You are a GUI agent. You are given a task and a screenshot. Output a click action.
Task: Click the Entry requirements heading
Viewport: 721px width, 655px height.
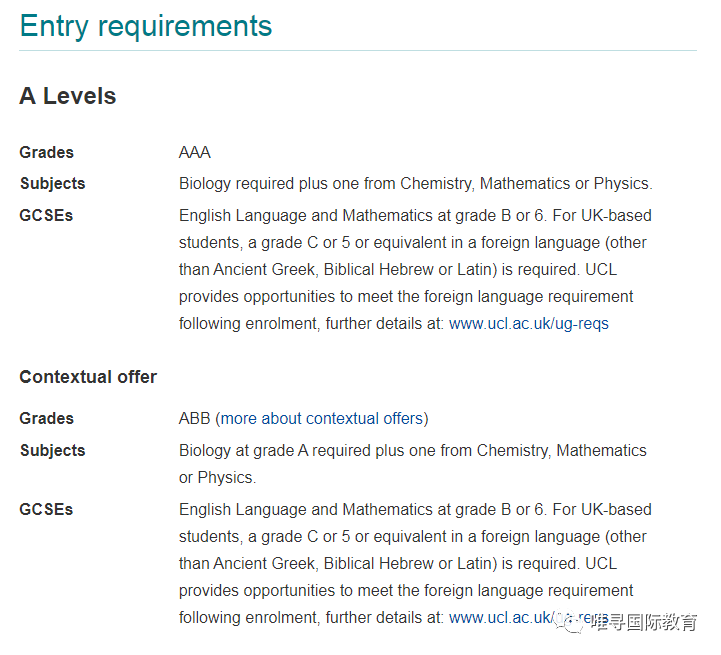coord(146,26)
